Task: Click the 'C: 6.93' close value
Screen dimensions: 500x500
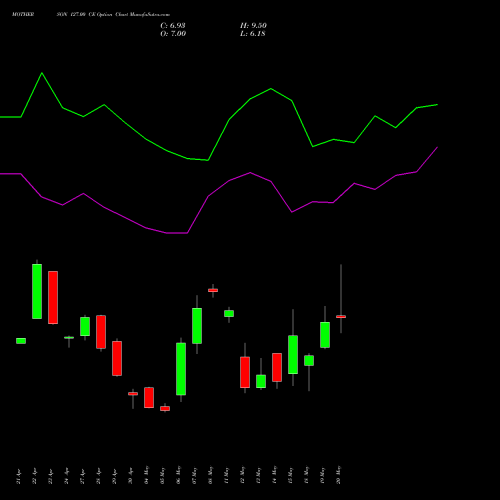Action: pos(173,26)
